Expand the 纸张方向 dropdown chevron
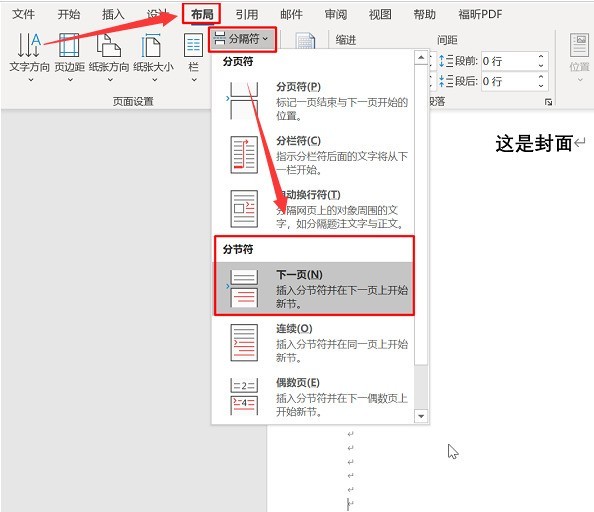This screenshot has height=512, width=594. point(110,80)
